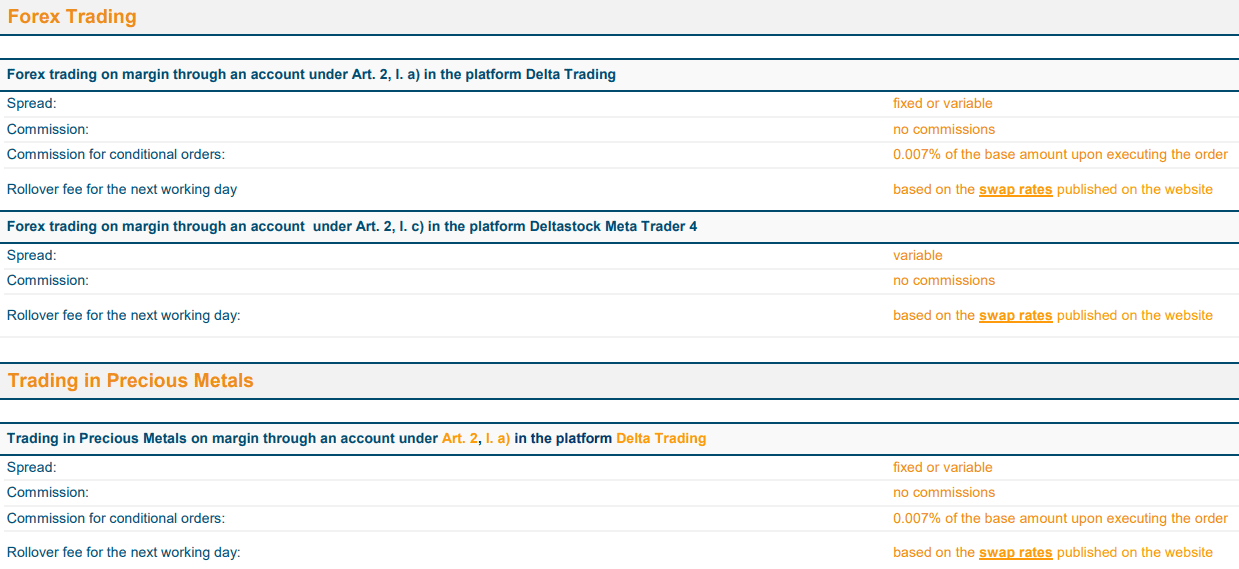Viewport: 1239px width, 569px height.
Task: Click 'Commission for conditional orders:' in Forex Delta Trading section
Action: (116, 154)
